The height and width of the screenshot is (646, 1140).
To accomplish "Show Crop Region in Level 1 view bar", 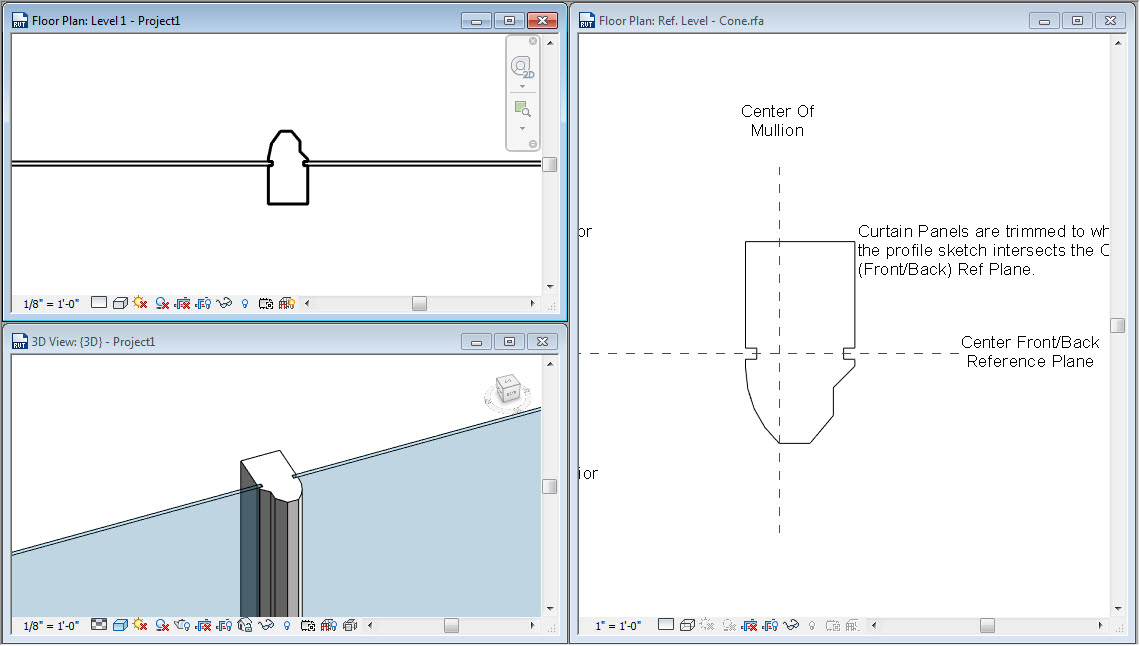I will pyautogui.click(x=204, y=303).
